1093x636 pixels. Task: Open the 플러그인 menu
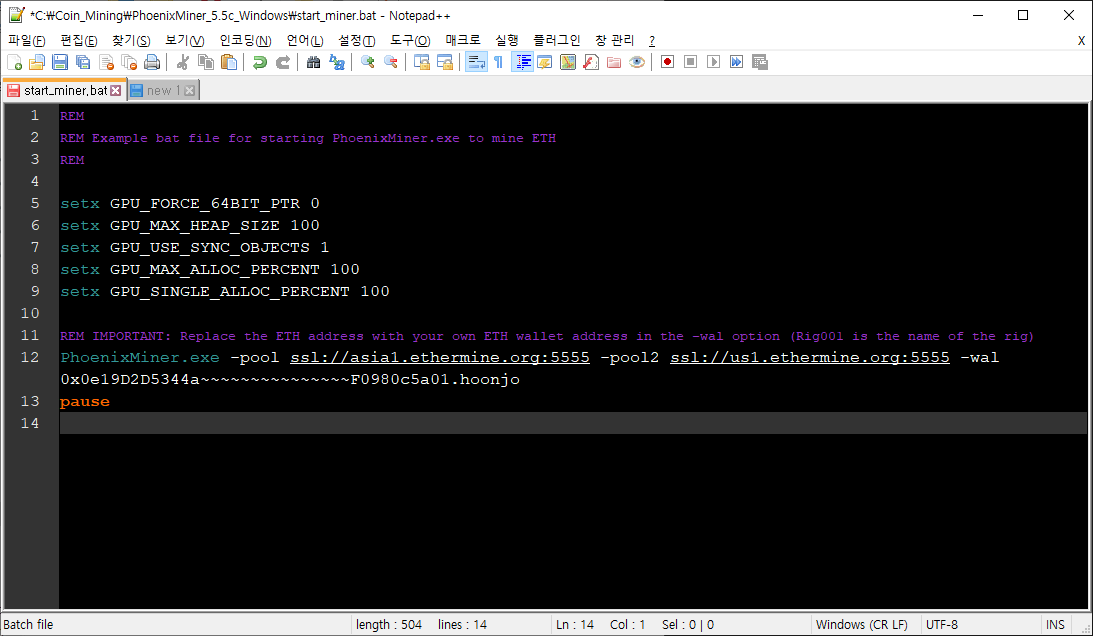pyautogui.click(x=556, y=40)
